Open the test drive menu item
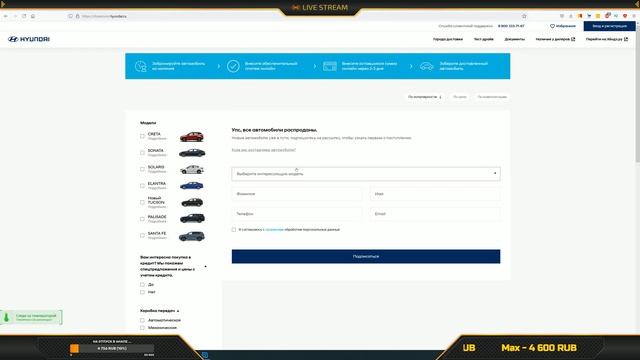 484,39
